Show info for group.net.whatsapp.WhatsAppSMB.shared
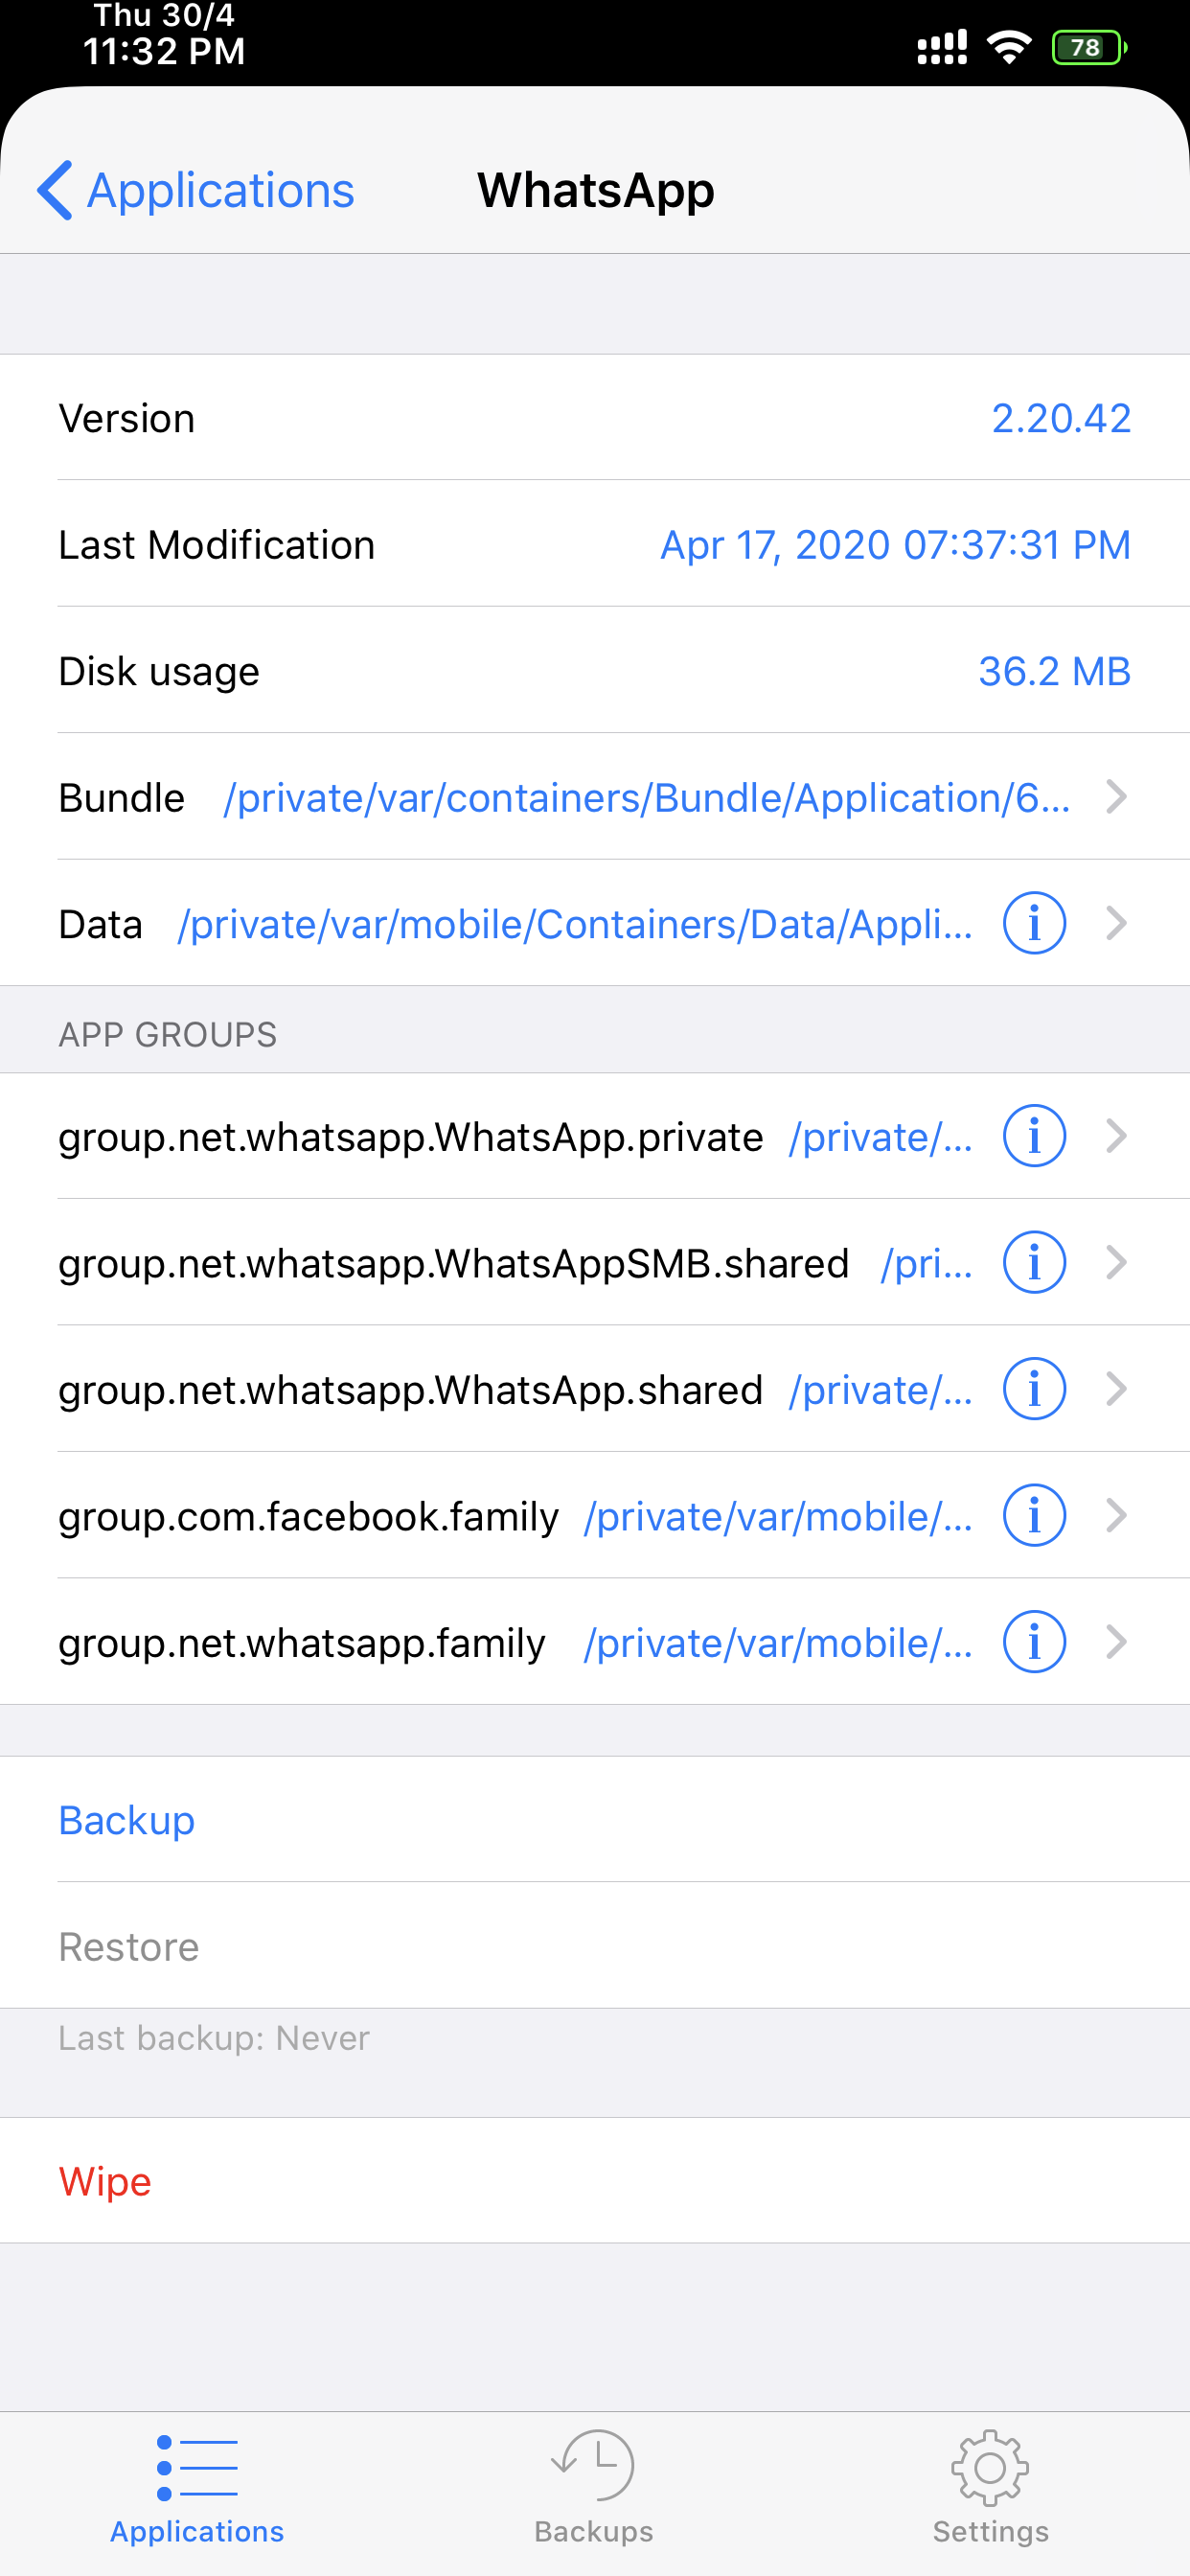The height and width of the screenshot is (2576, 1190). 1034,1263
